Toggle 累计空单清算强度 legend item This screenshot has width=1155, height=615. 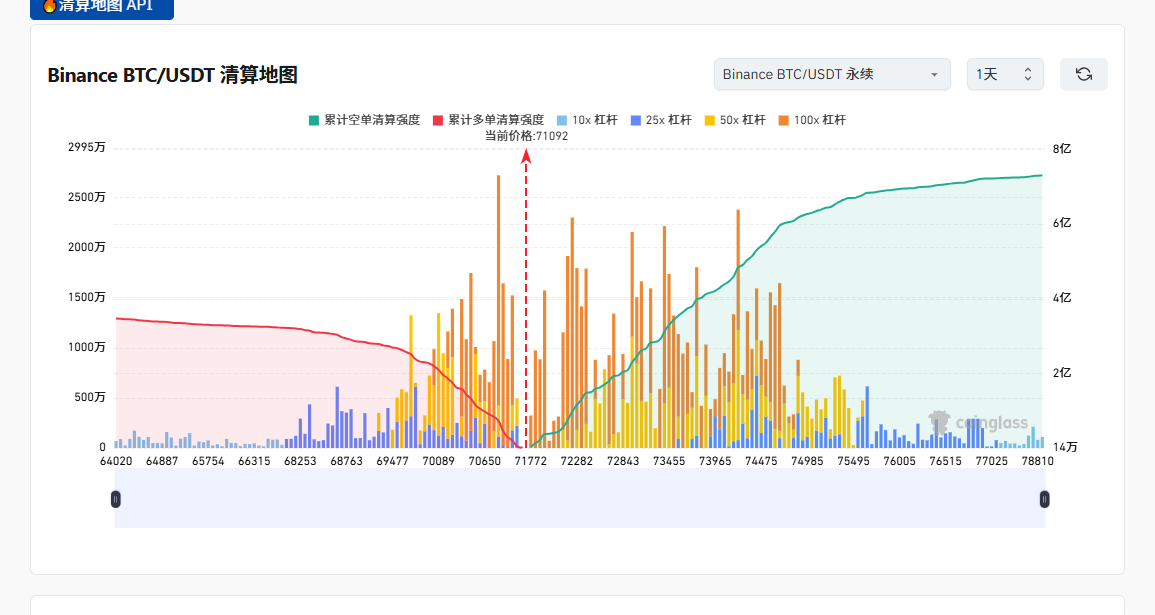click(364, 120)
